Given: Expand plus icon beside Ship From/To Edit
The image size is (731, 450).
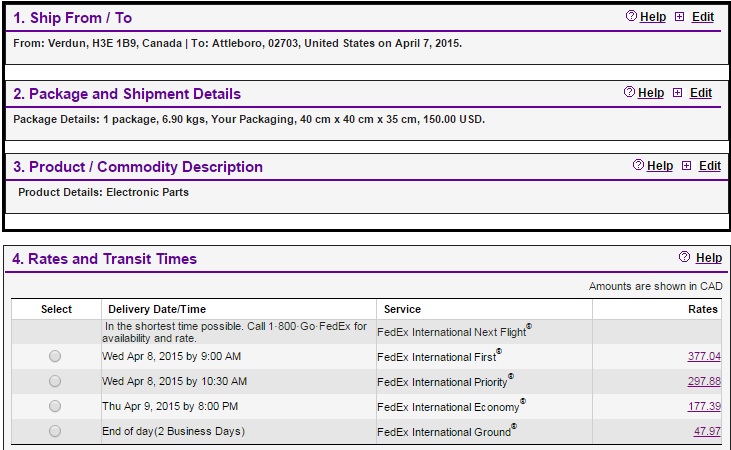Looking at the screenshot, I should 680,17.
